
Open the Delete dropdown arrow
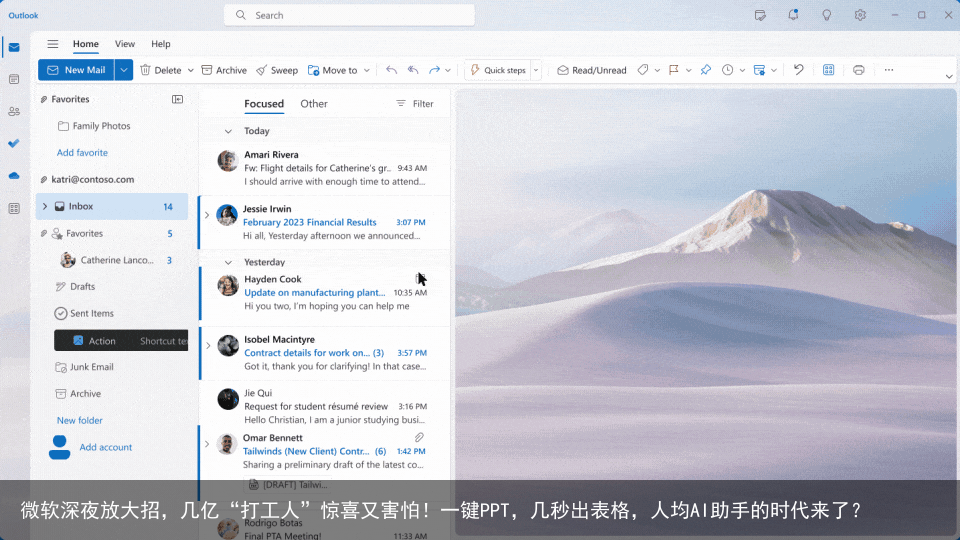(x=190, y=70)
